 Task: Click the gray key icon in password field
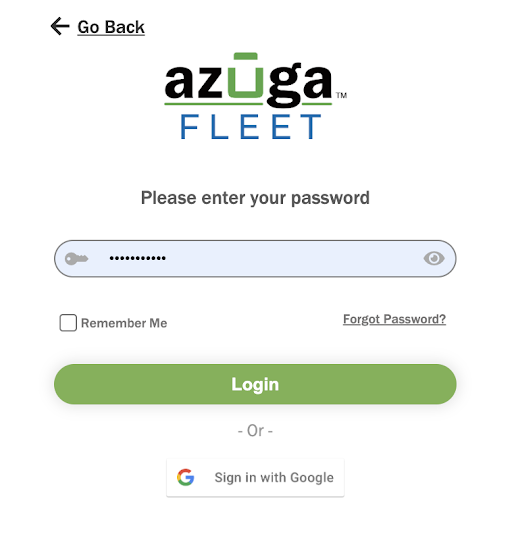(x=76, y=258)
